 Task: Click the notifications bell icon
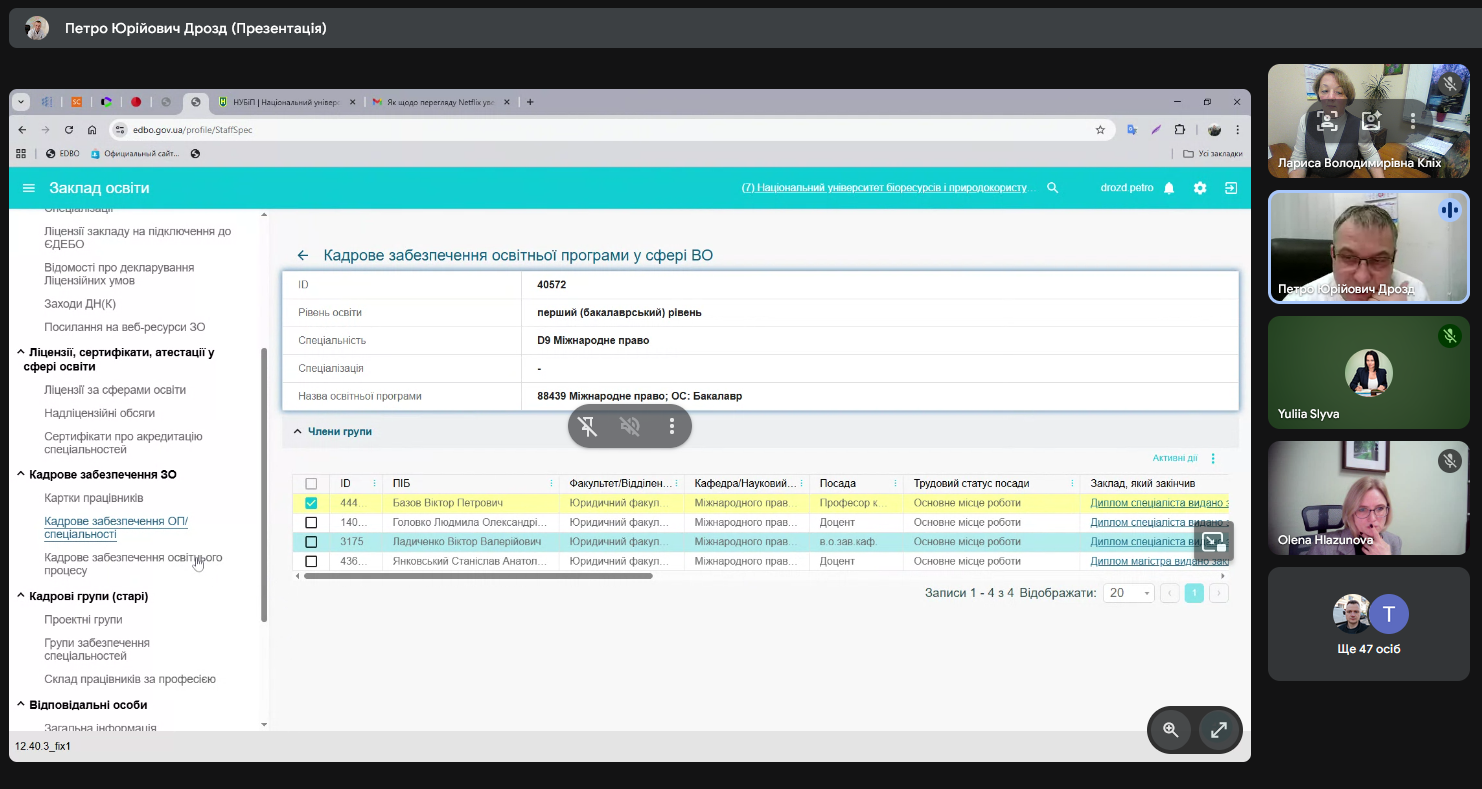[1169, 188]
